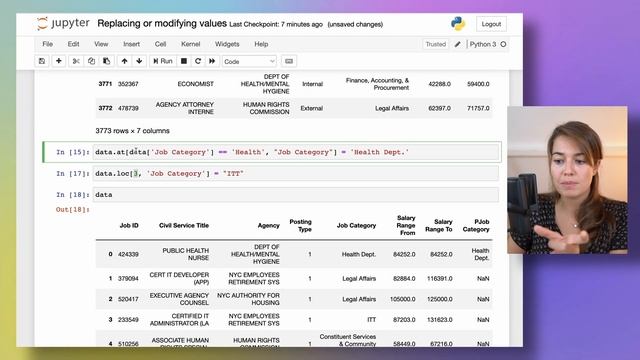The width and height of the screenshot is (640, 360).
Task: Restart kernel and run all icon
Action: [212, 61]
